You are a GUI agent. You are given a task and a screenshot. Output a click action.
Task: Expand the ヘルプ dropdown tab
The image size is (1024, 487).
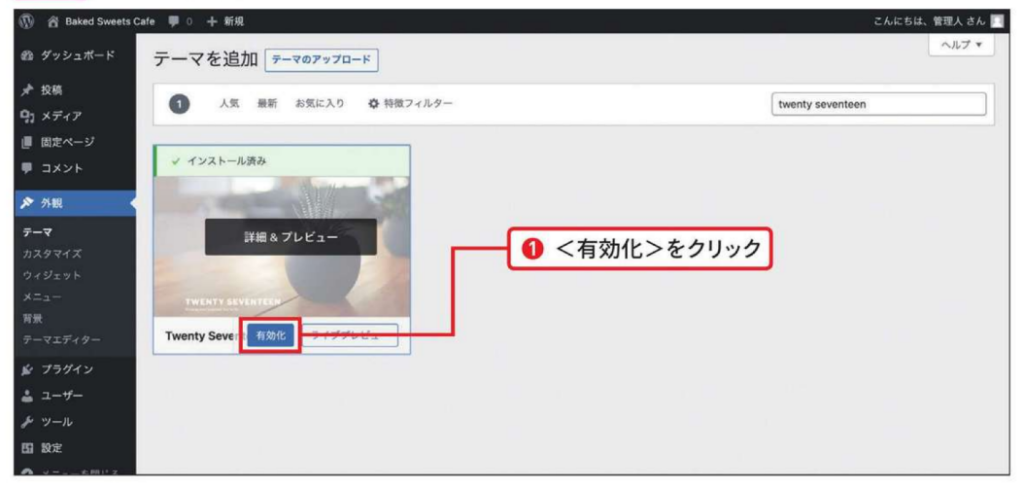pos(961,46)
